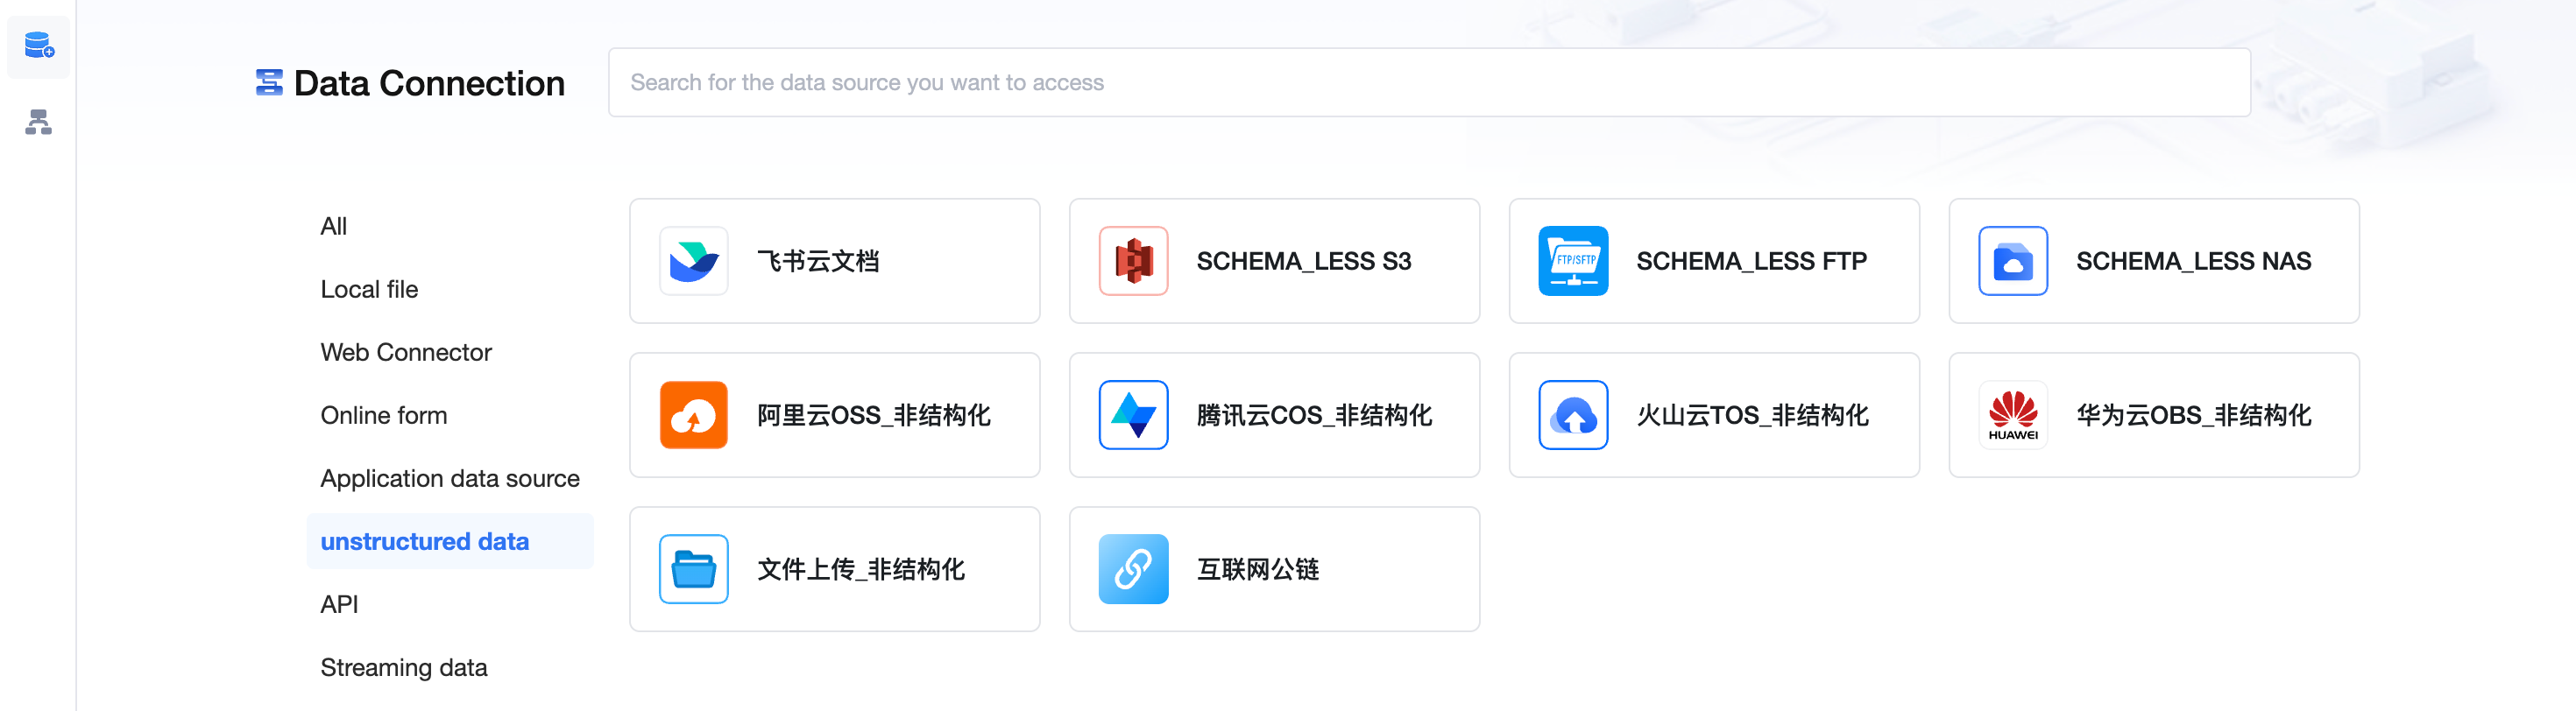The width and height of the screenshot is (2576, 711).
Task: Open the data source sidebar icon
Action: tap(39, 46)
